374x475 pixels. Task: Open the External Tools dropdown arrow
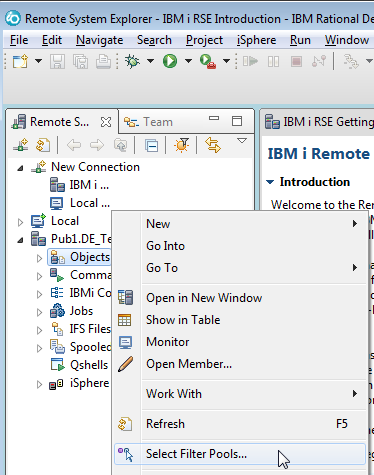coord(226,61)
